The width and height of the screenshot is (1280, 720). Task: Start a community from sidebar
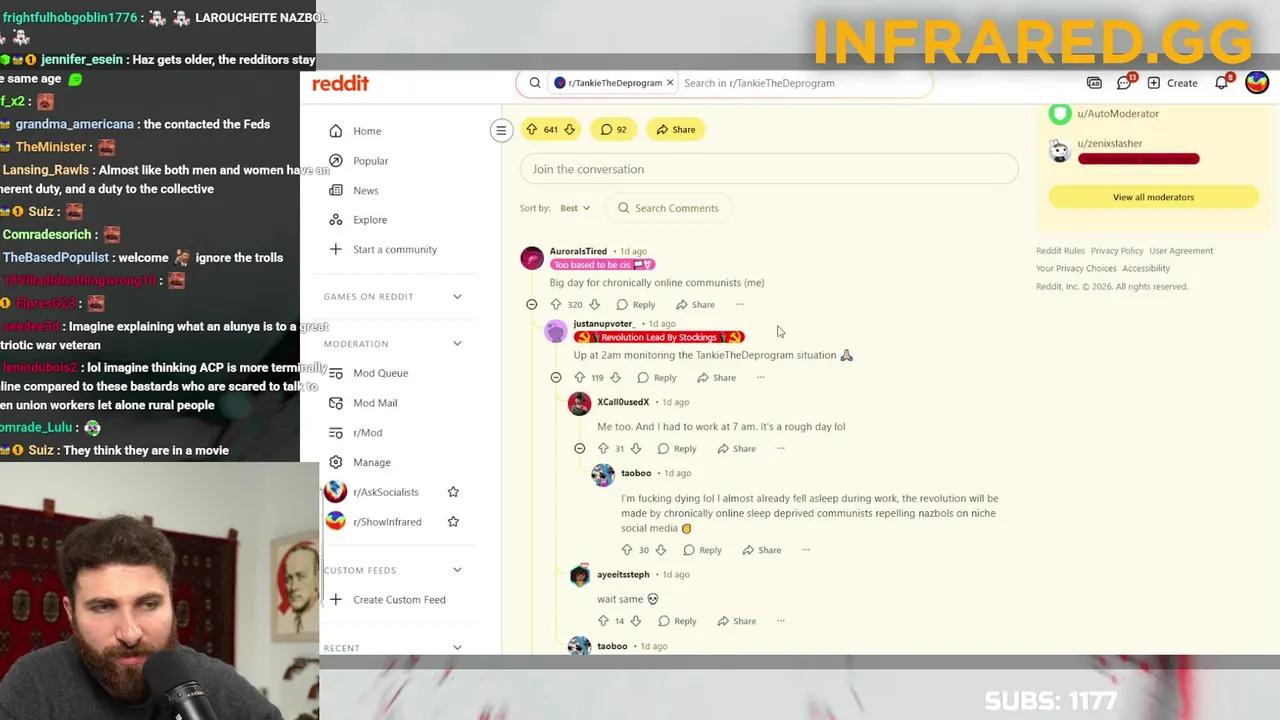pyautogui.click(x=394, y=249)
